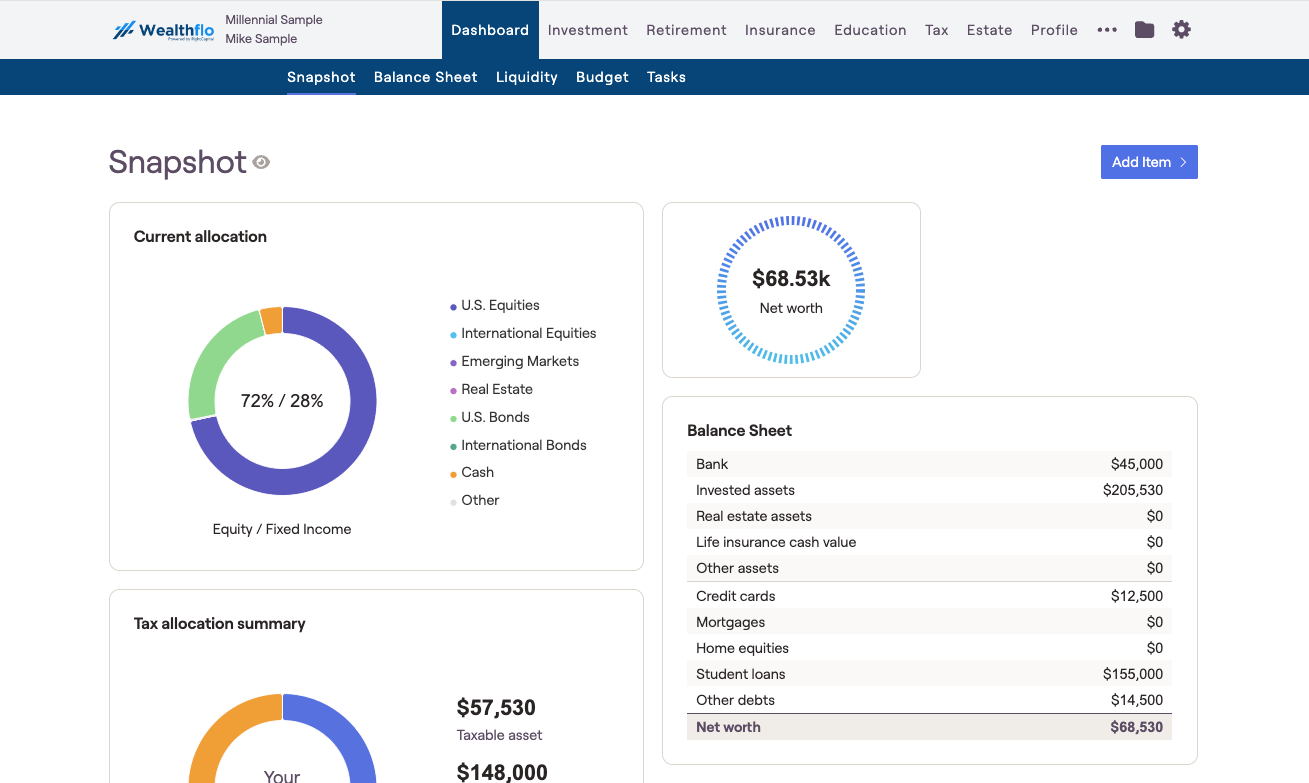Switch to the Balance Sheet subtab
The height and width of the screenshot is (783, 1309).
coord(426,77)
